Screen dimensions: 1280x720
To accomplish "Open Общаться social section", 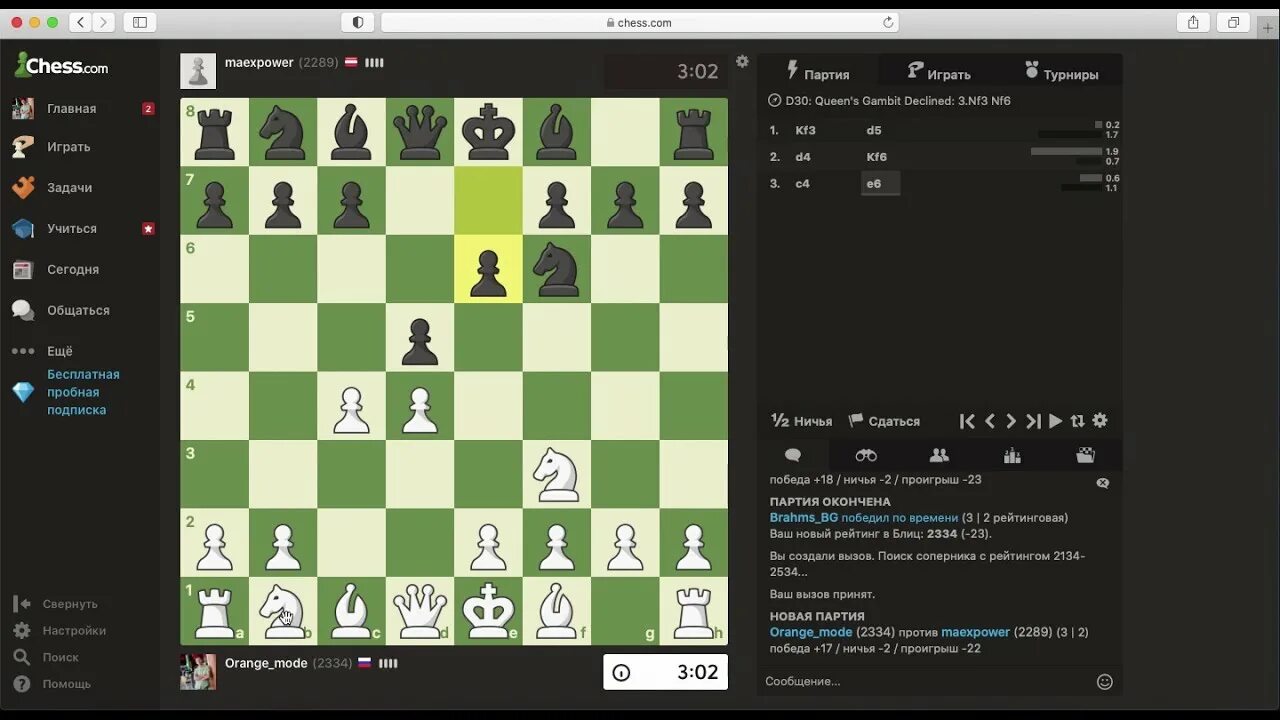I will point(78,310).
